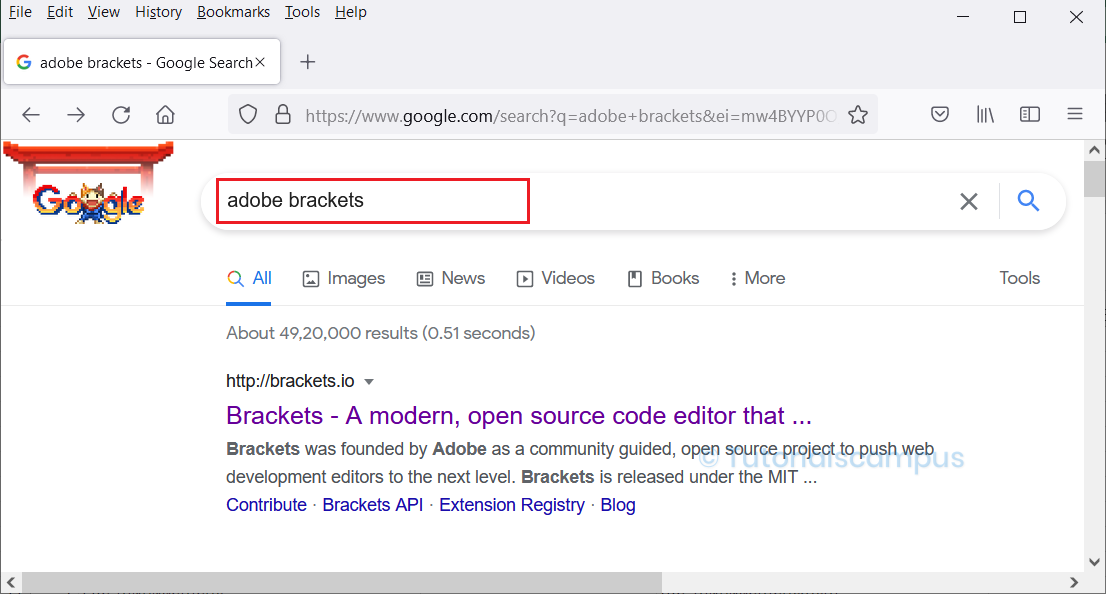Go forward to the next page
Image resolution: width=1106 pixels, height=594 pixels.
[76, 114]
